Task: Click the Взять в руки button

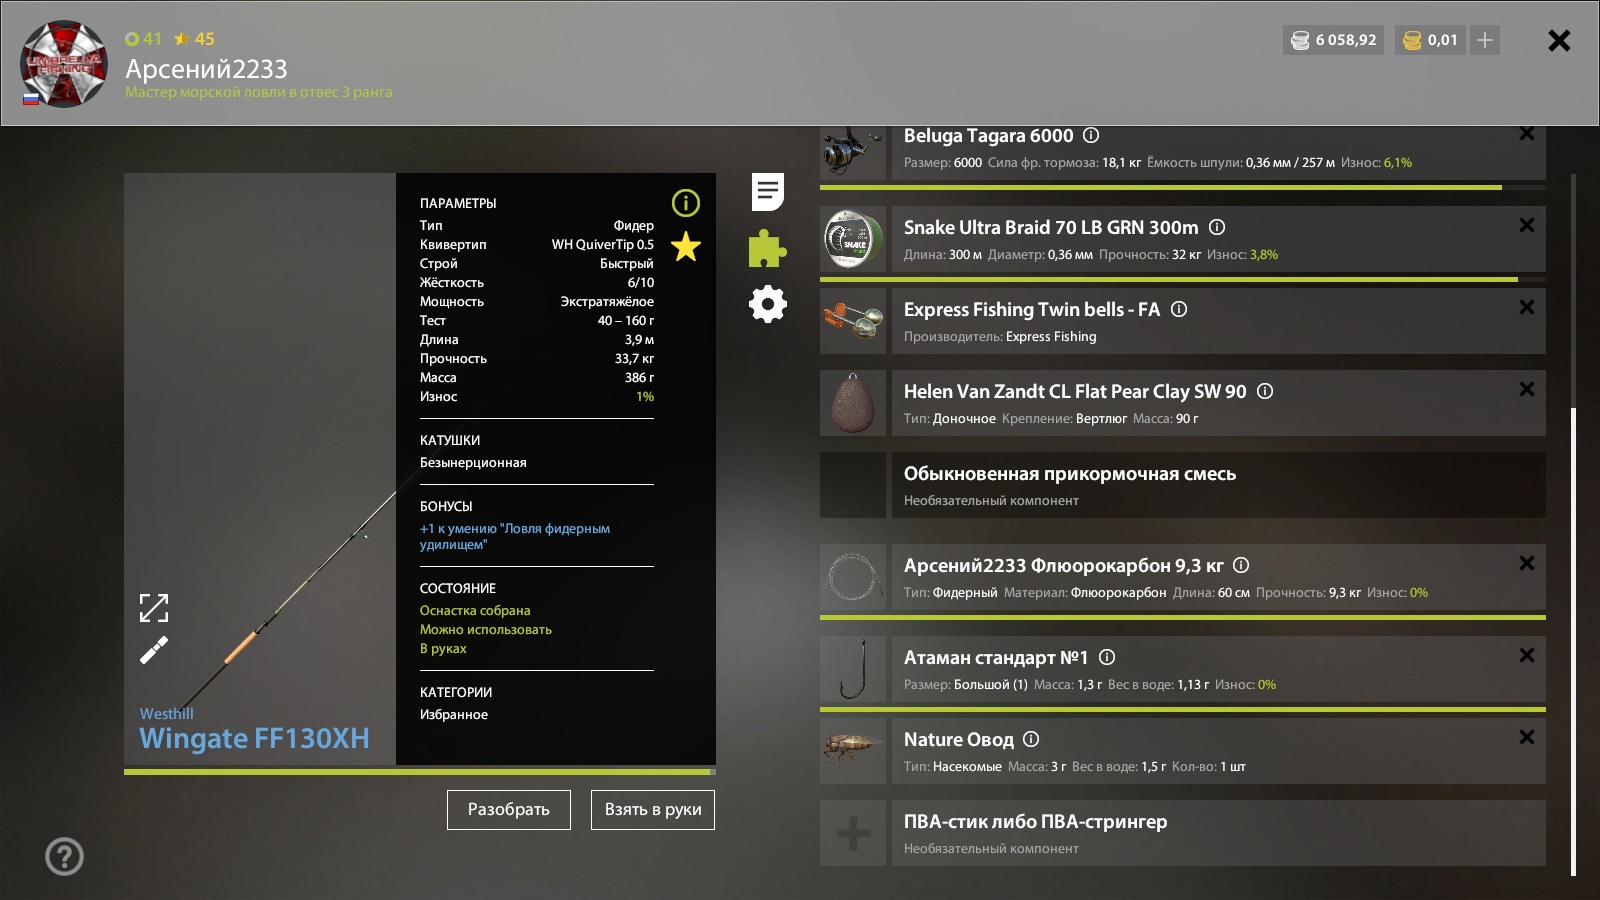Action: pos(653,810)
